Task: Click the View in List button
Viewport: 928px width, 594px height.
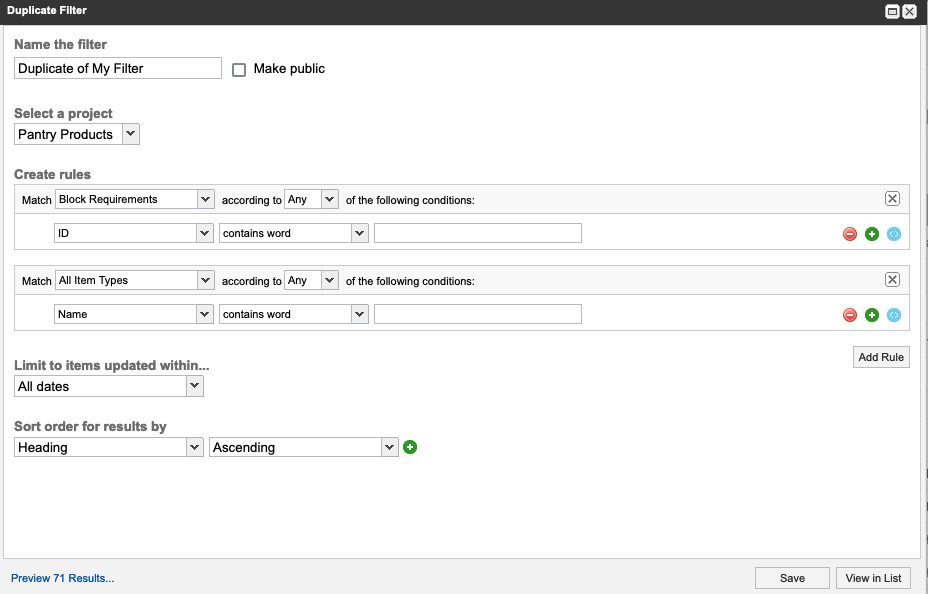Action: click(x=873, y=578)
